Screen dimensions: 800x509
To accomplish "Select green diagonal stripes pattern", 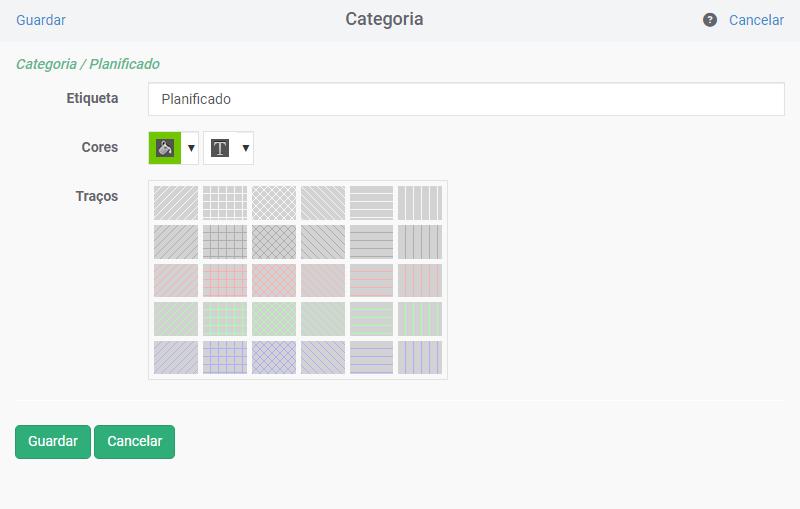I will coord(176,319).
